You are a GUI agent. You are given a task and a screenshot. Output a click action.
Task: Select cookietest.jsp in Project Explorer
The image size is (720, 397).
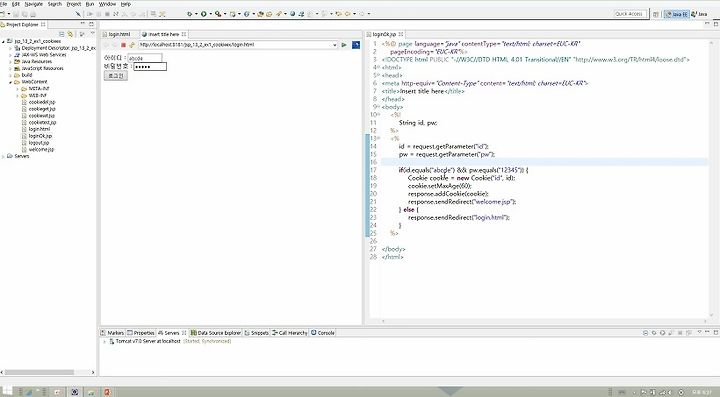pyautogui.click(x=42, y=123)
